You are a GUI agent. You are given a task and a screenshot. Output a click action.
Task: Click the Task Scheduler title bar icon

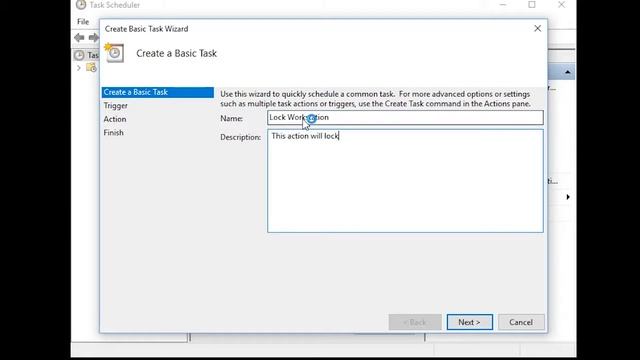[x=81, y=4]
